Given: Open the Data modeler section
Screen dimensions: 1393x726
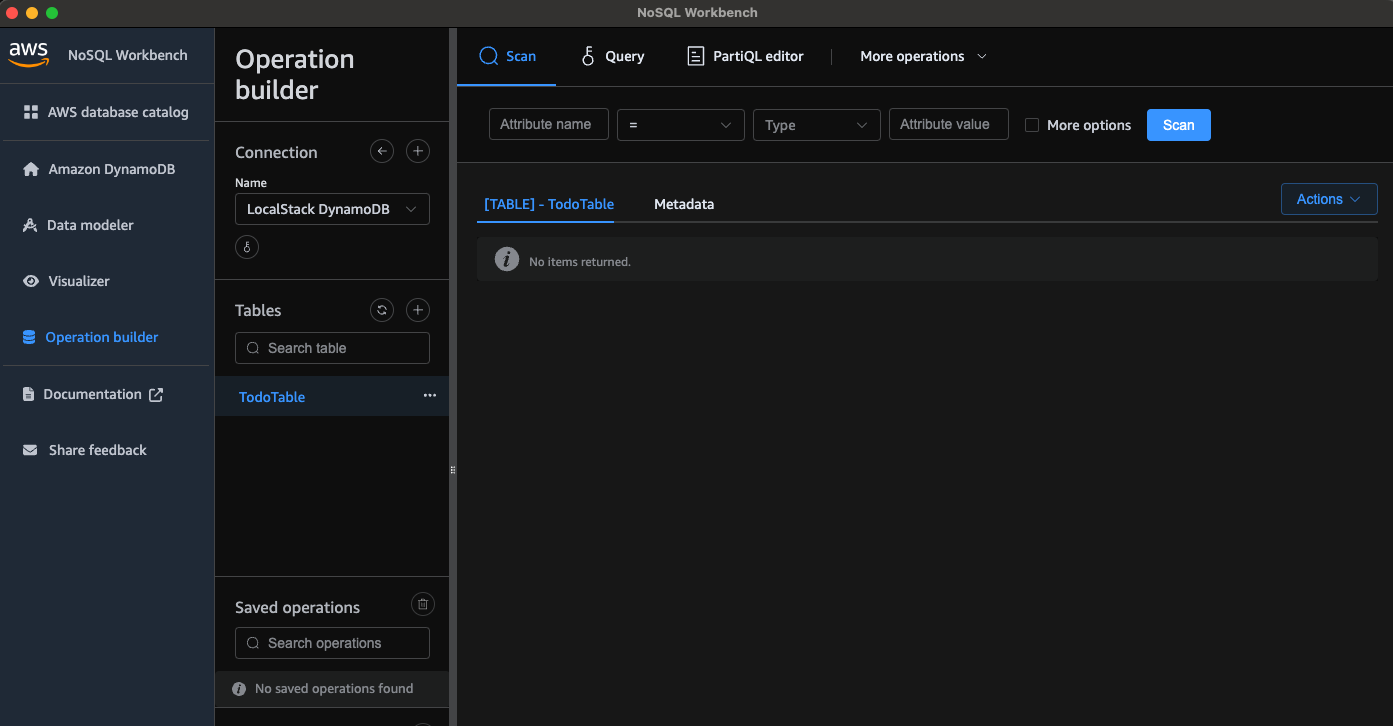Looking at the screenshot, I should 78,225.
